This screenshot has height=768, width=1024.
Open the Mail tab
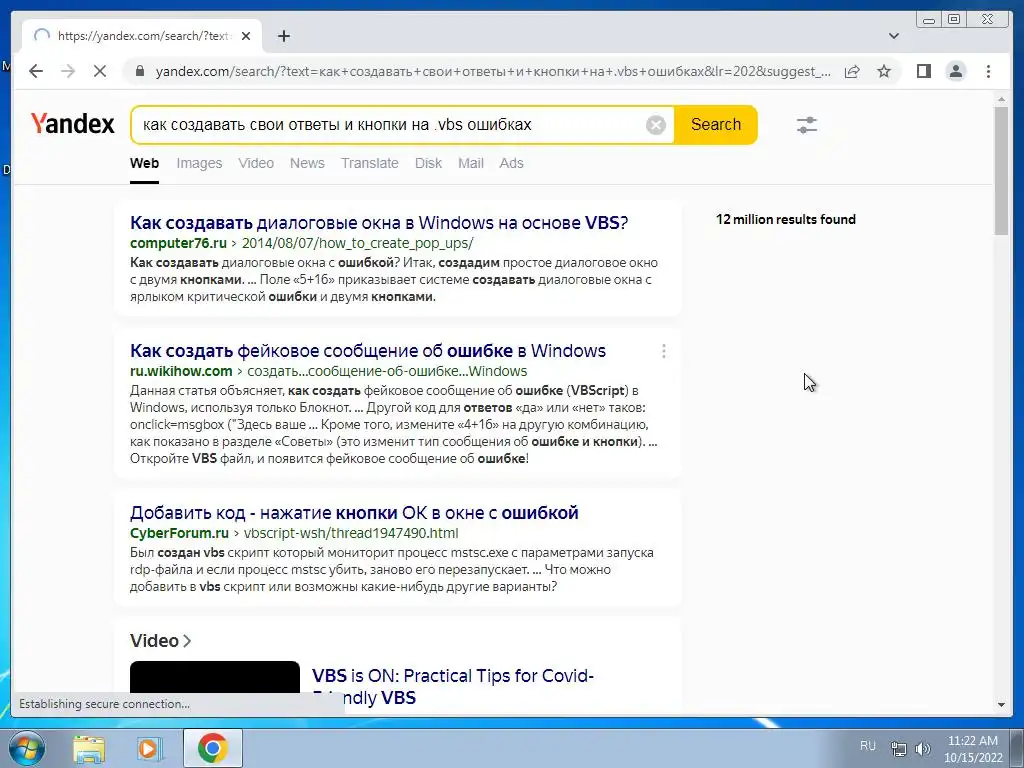click(471, 163)
